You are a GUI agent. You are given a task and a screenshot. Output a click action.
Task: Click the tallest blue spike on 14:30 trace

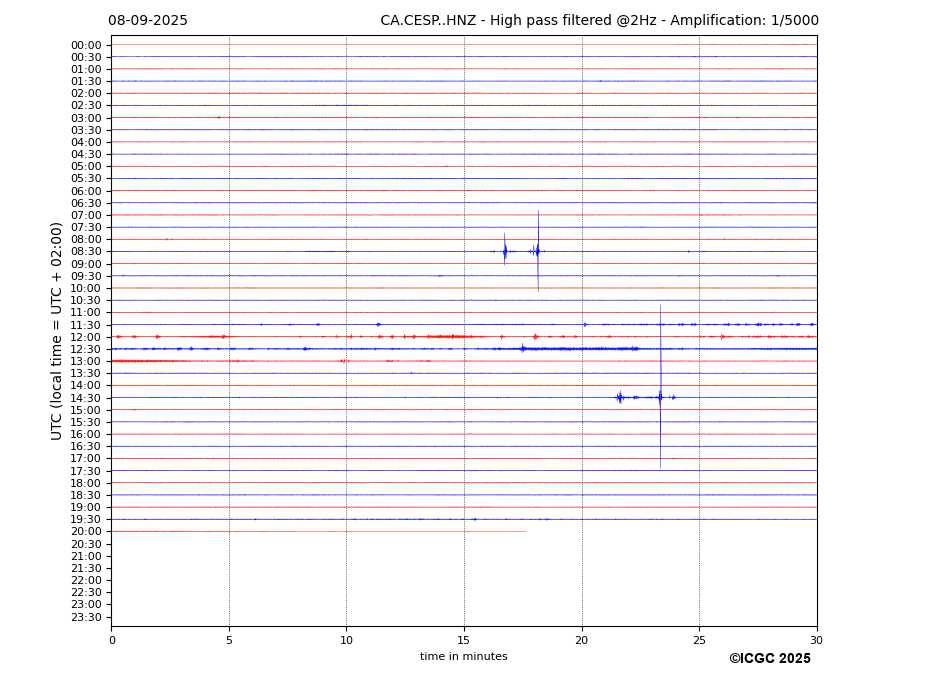coord(660,387)
